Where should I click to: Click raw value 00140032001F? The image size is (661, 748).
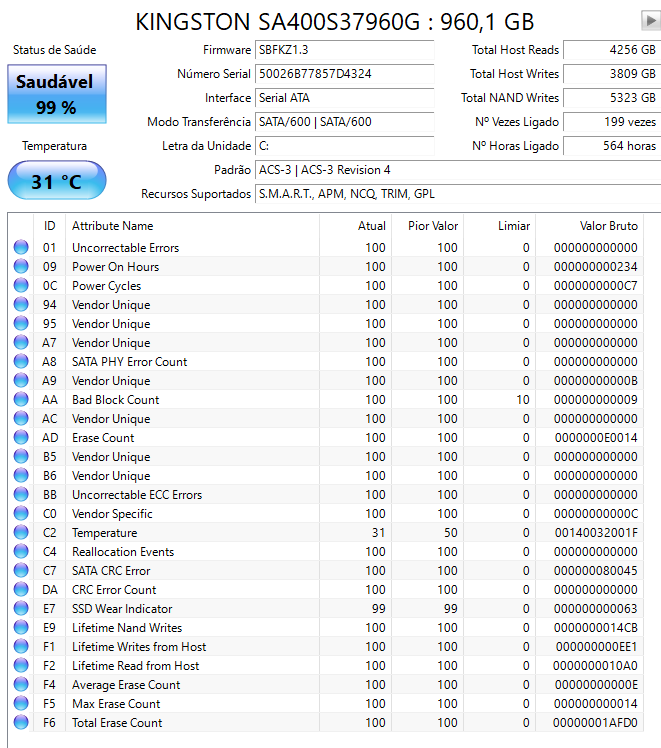pyautogui.click(x=596, y=533)
